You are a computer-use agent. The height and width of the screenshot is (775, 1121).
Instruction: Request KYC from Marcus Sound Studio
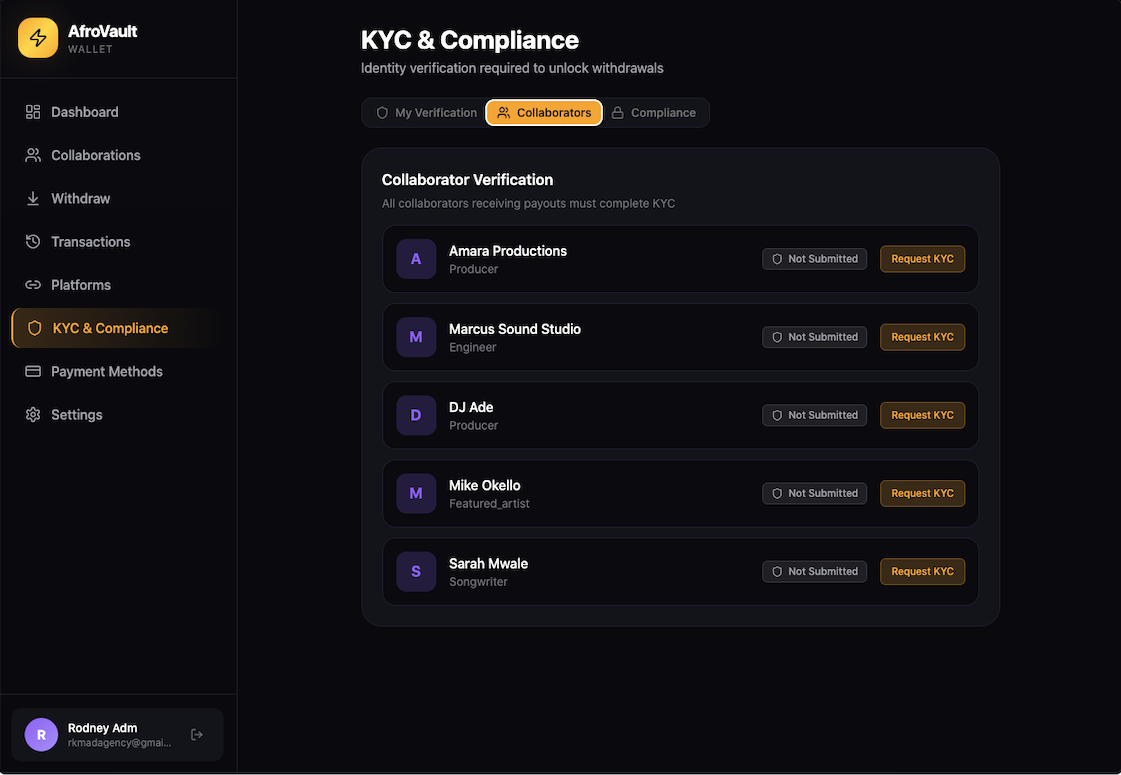tap(922, 337)
